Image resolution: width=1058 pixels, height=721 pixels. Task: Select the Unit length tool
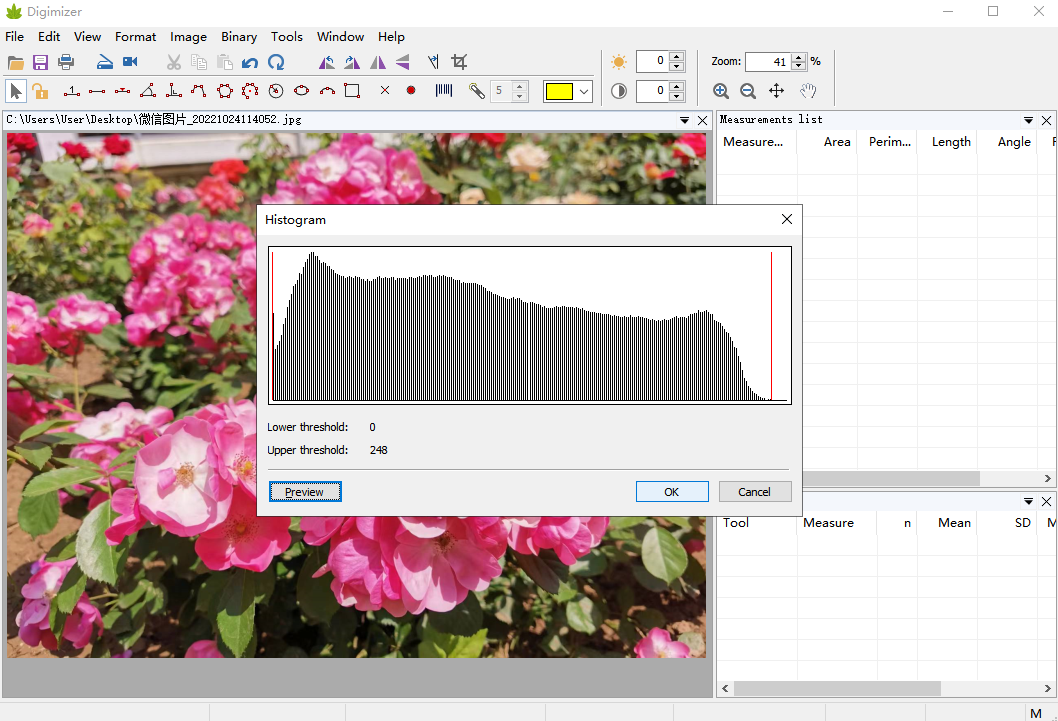tap(72, 90)
